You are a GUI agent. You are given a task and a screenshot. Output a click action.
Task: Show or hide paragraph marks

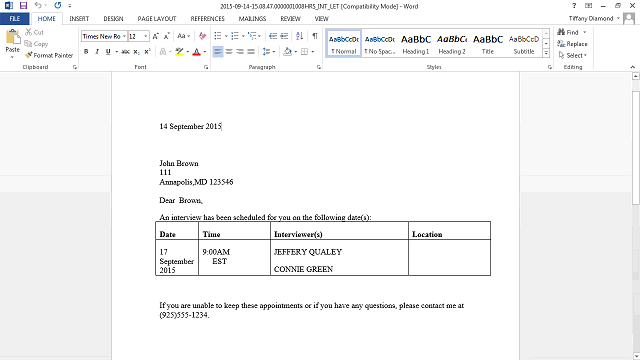click(x=315, y=36)
